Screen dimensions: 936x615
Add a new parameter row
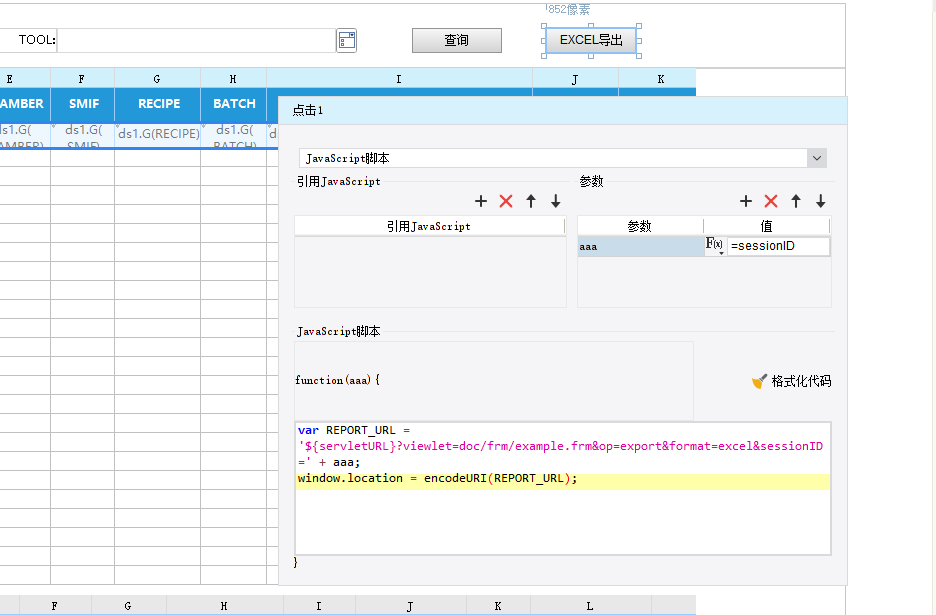pos(746,201)
